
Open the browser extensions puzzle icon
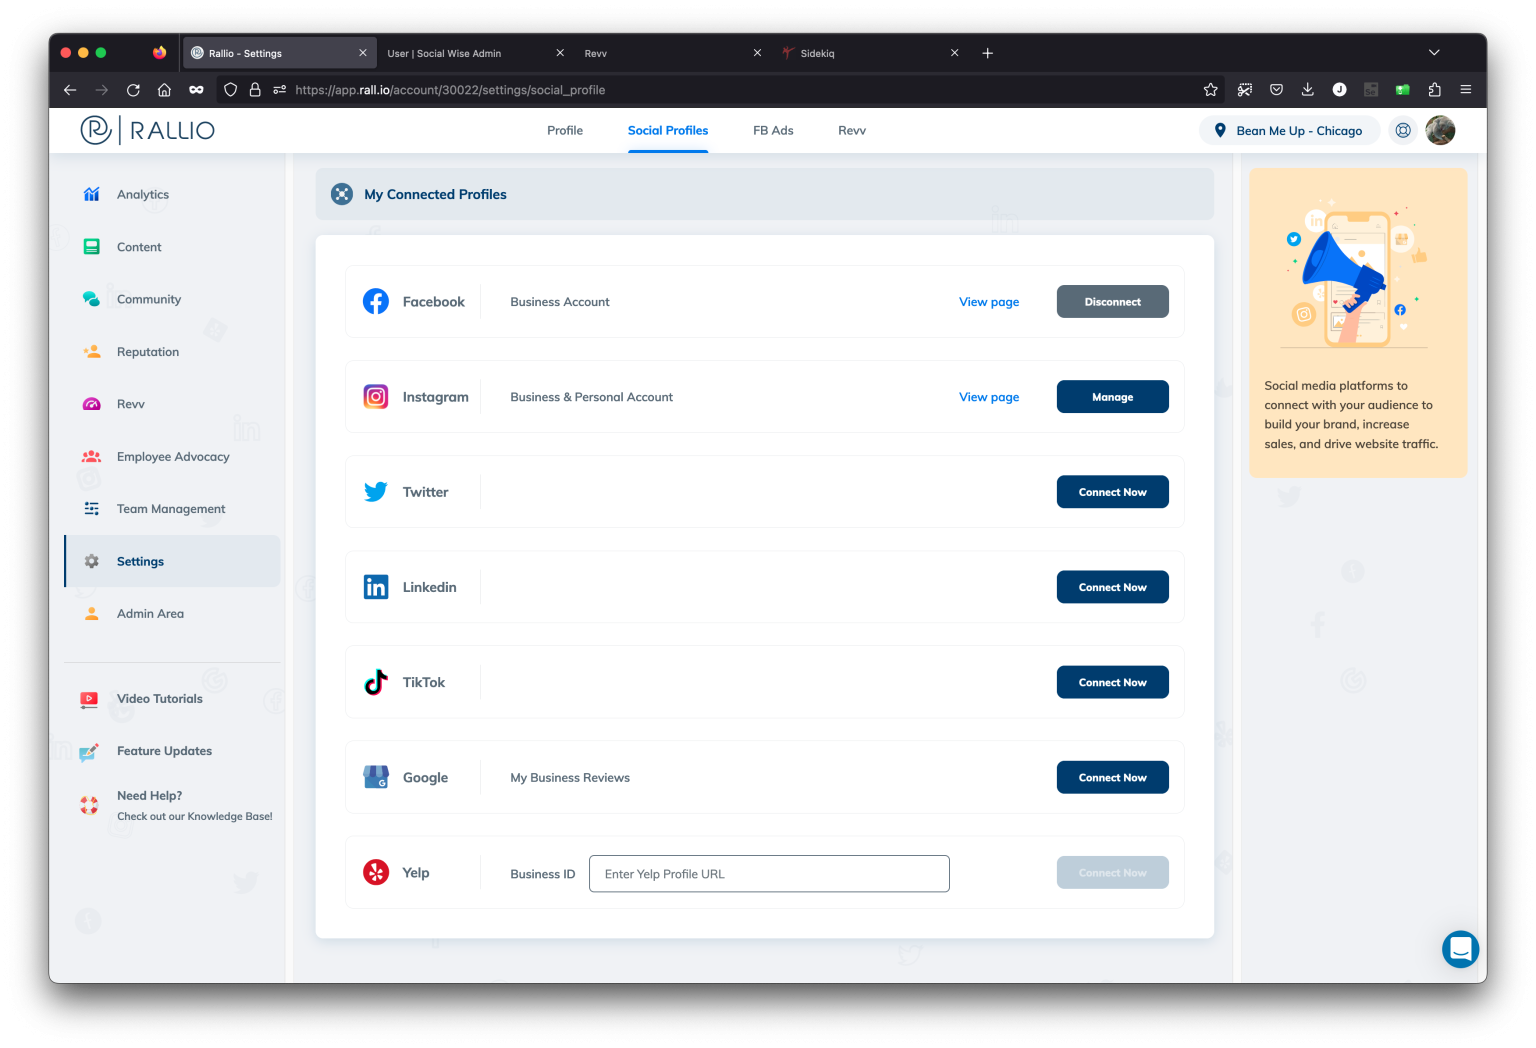[x=1434, y=90]
